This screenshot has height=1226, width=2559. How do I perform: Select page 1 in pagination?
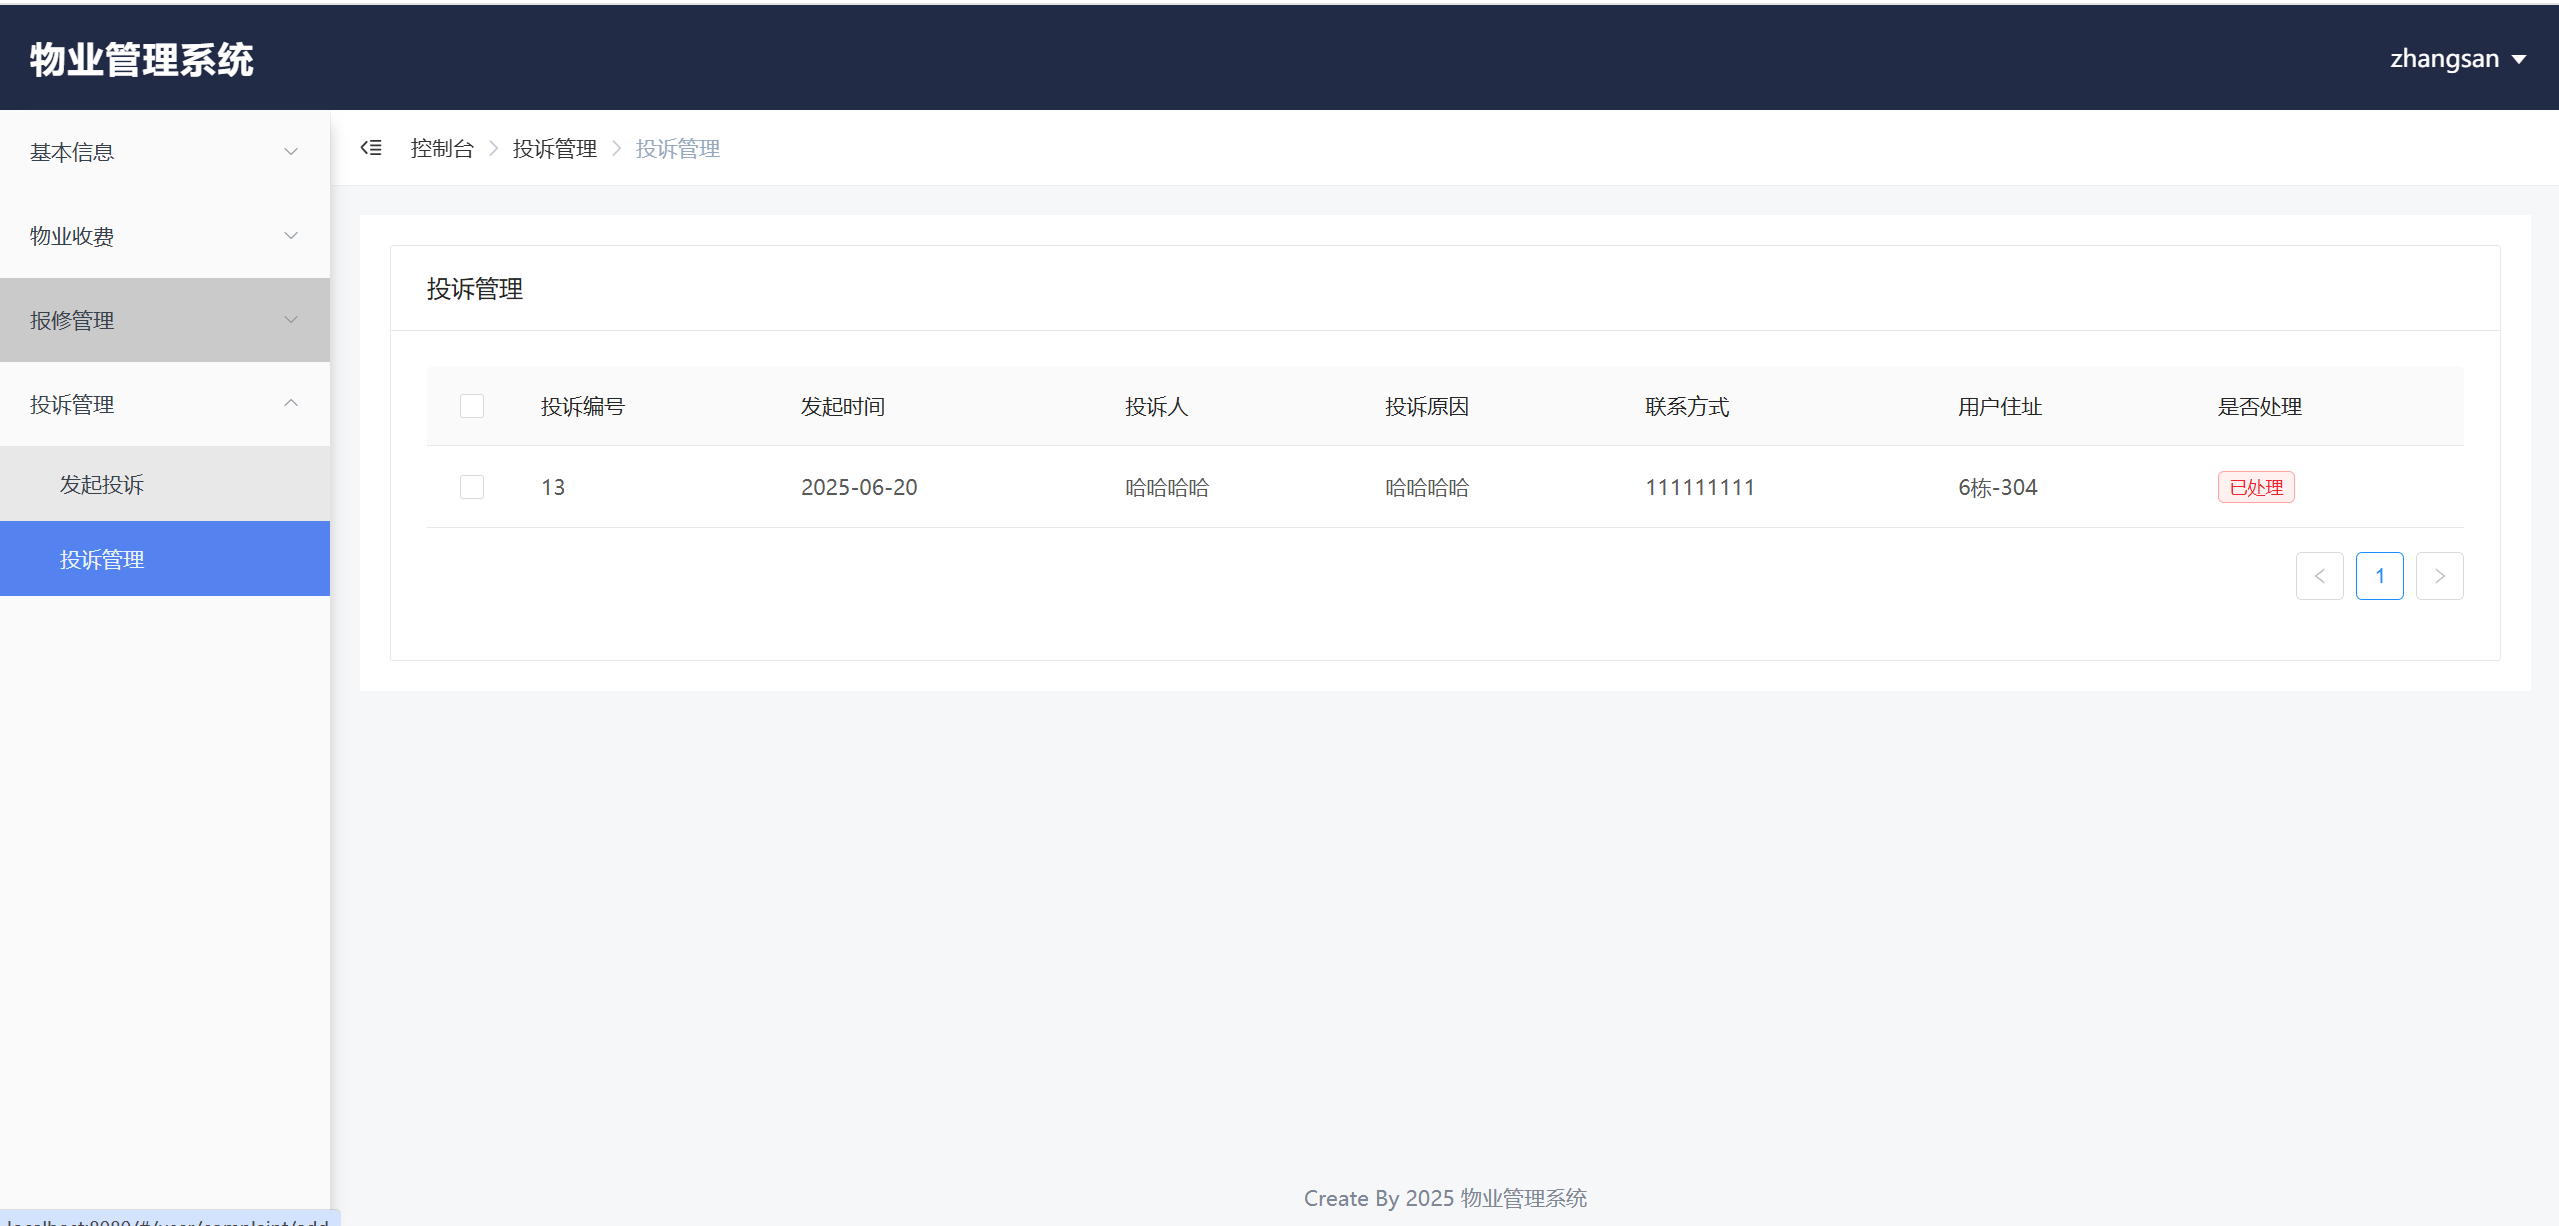tap(2379, 576)
